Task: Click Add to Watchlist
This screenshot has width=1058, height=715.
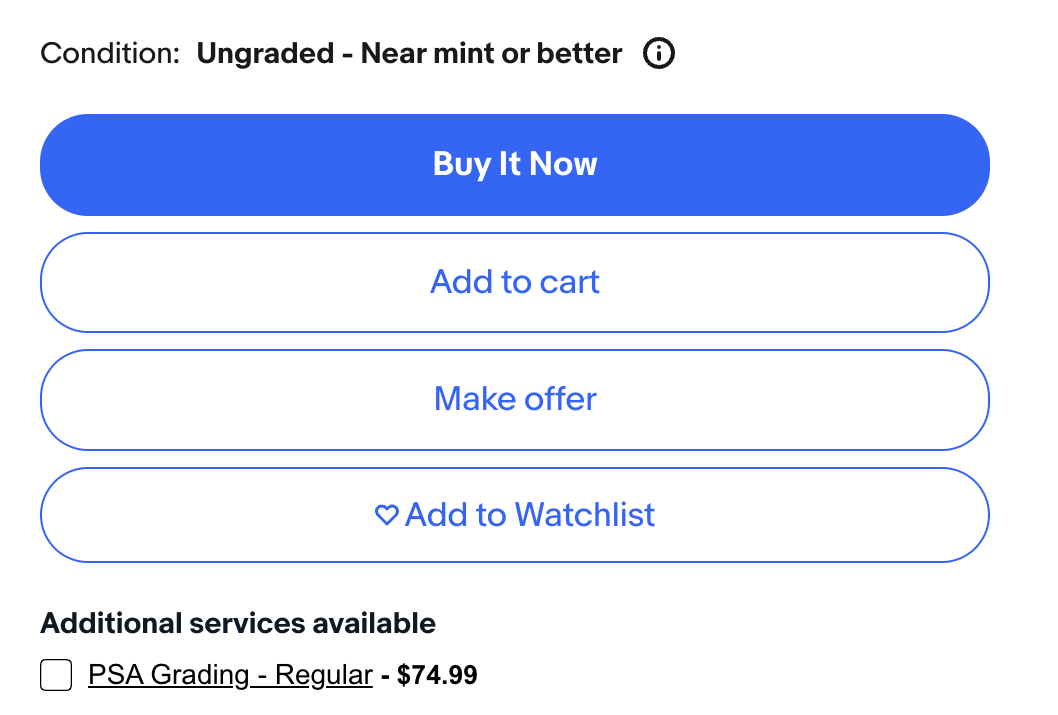Action: pyautogui.click(x=514, y=516)
